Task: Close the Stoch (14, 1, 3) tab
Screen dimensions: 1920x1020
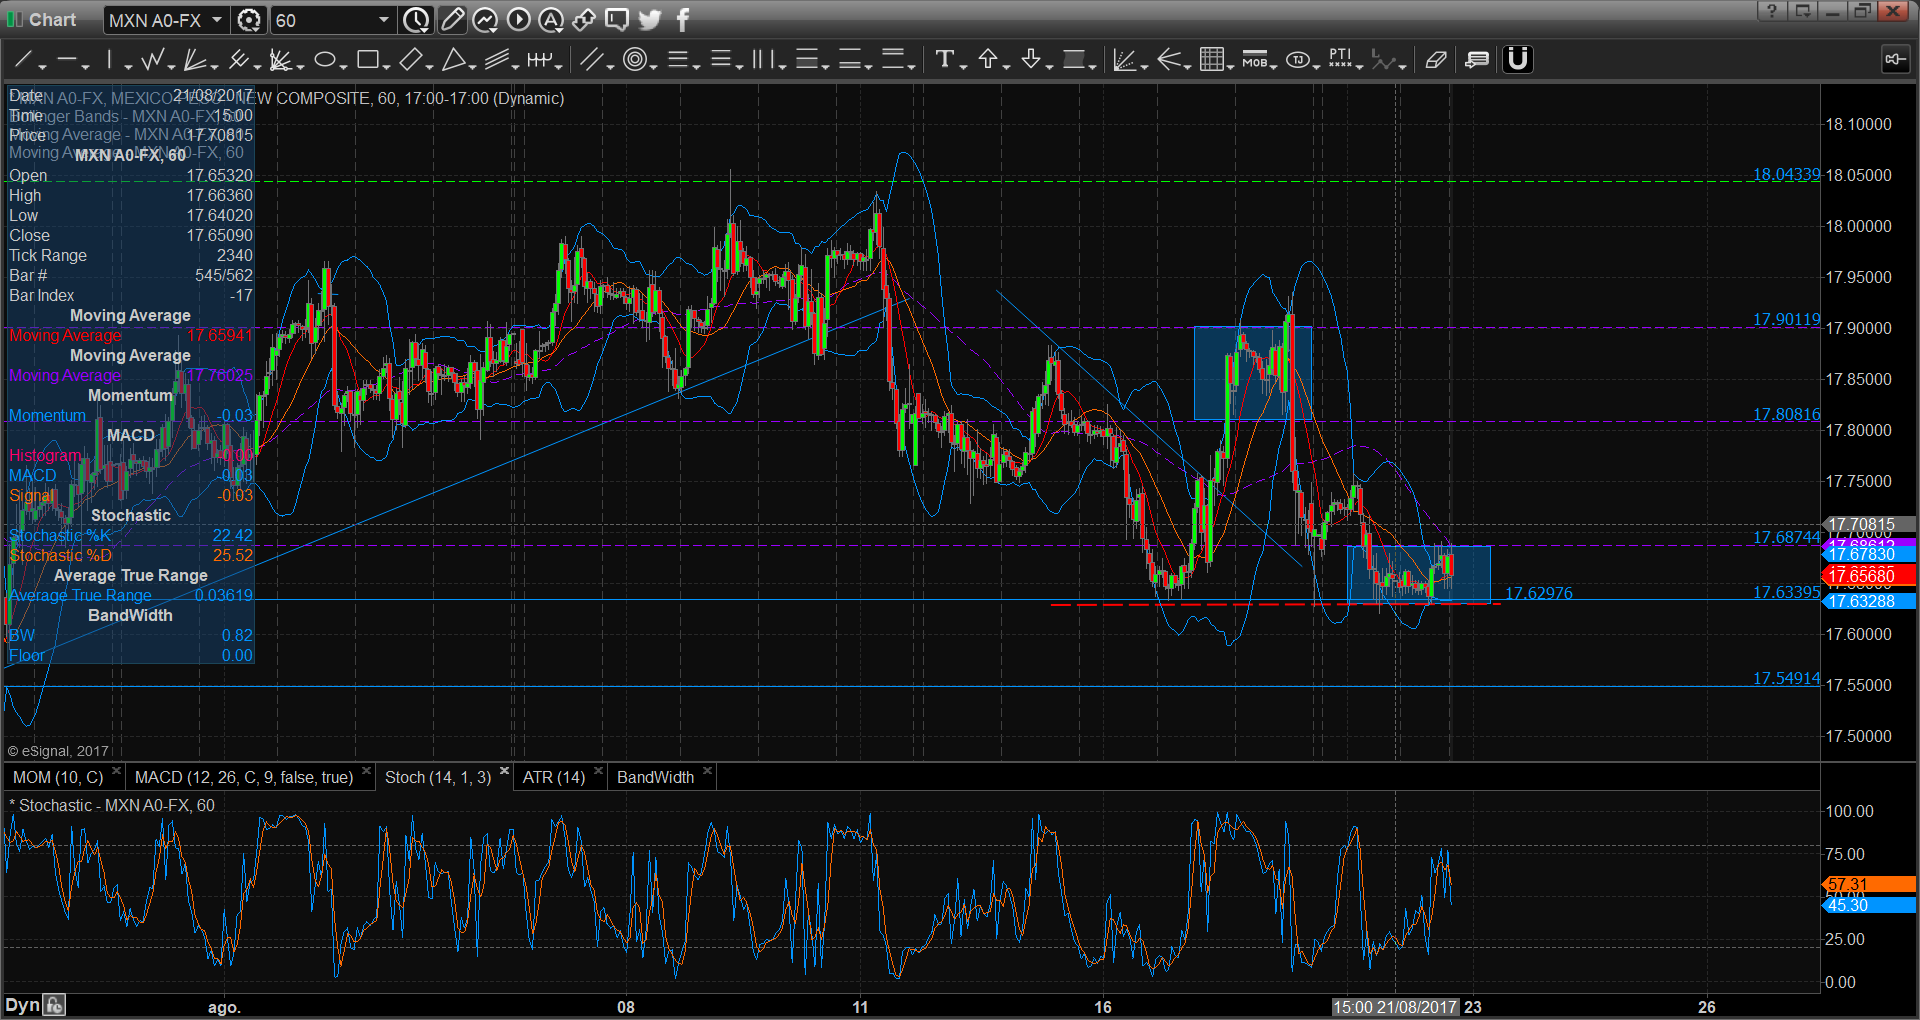Action: [504, 771]
